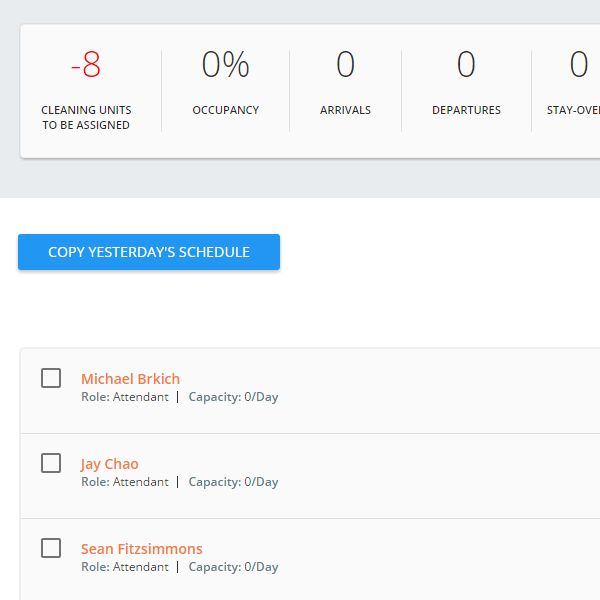600x600 pixels.
Task: Click the 0% occupancy figure
Action: (226, 64)
